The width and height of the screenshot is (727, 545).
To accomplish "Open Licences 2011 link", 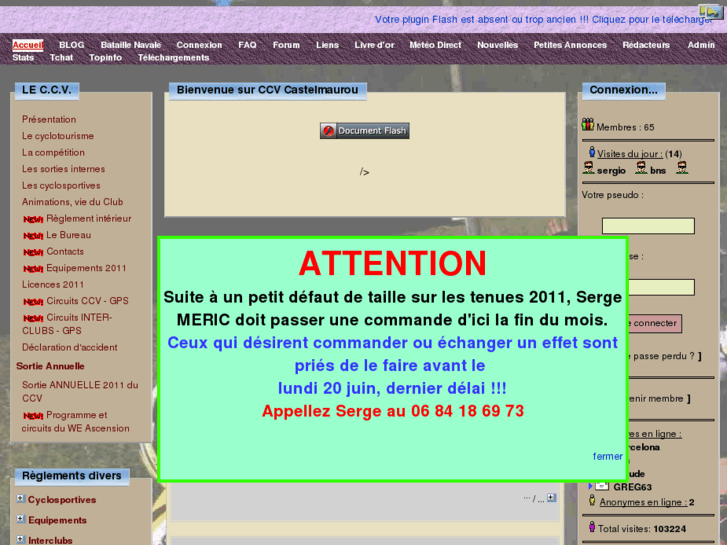I will 53,284.
